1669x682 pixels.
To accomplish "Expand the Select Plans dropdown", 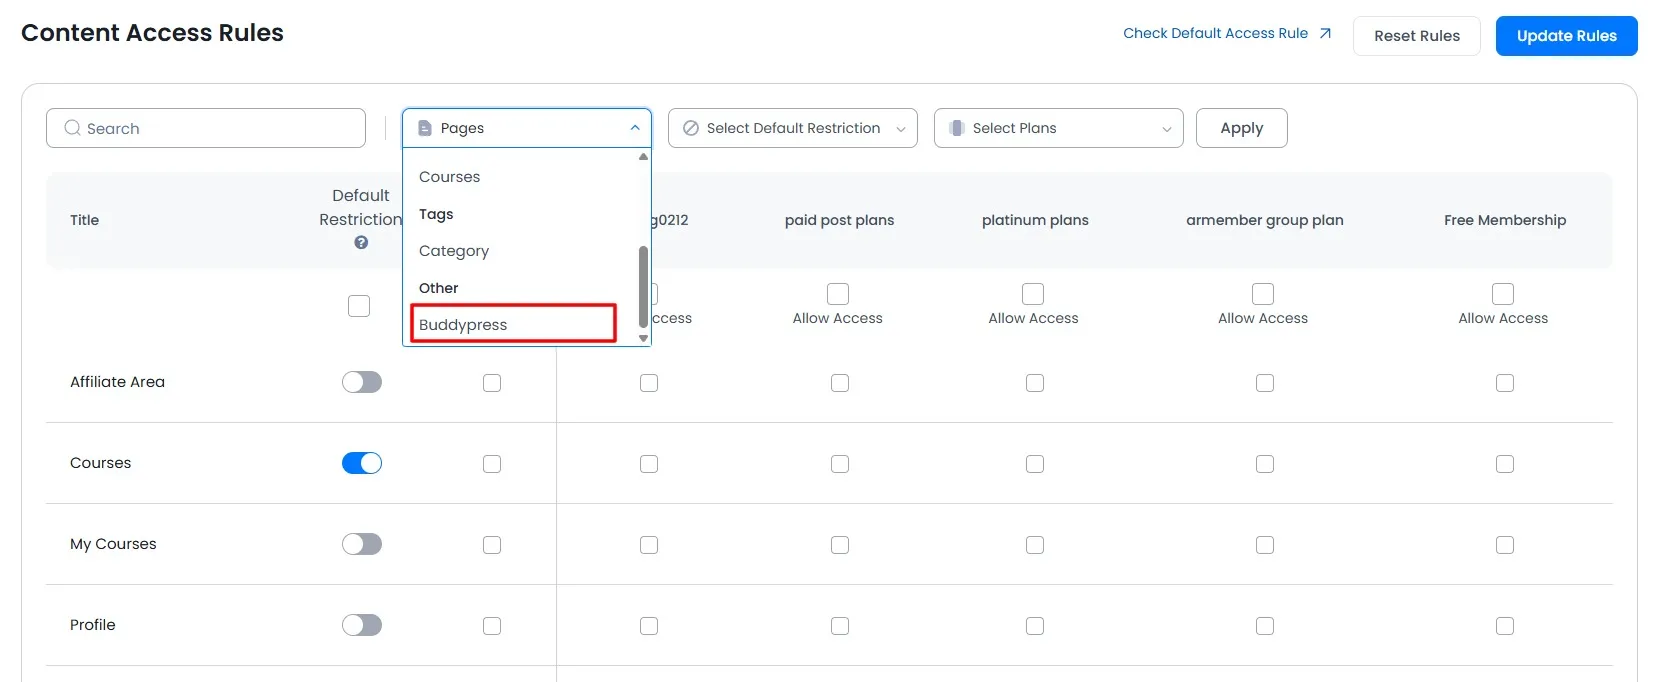I will point(1058,128).
